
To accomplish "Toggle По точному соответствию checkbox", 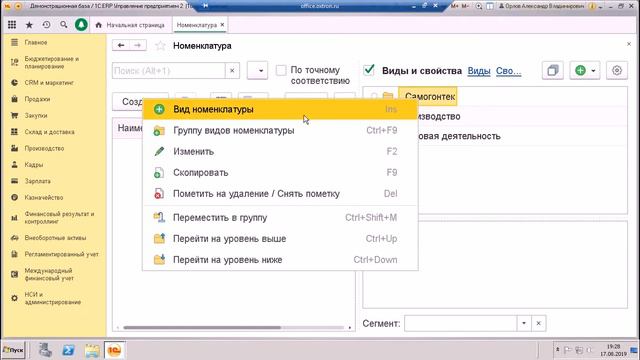I will pyautogui.click(x=281, y=70).
